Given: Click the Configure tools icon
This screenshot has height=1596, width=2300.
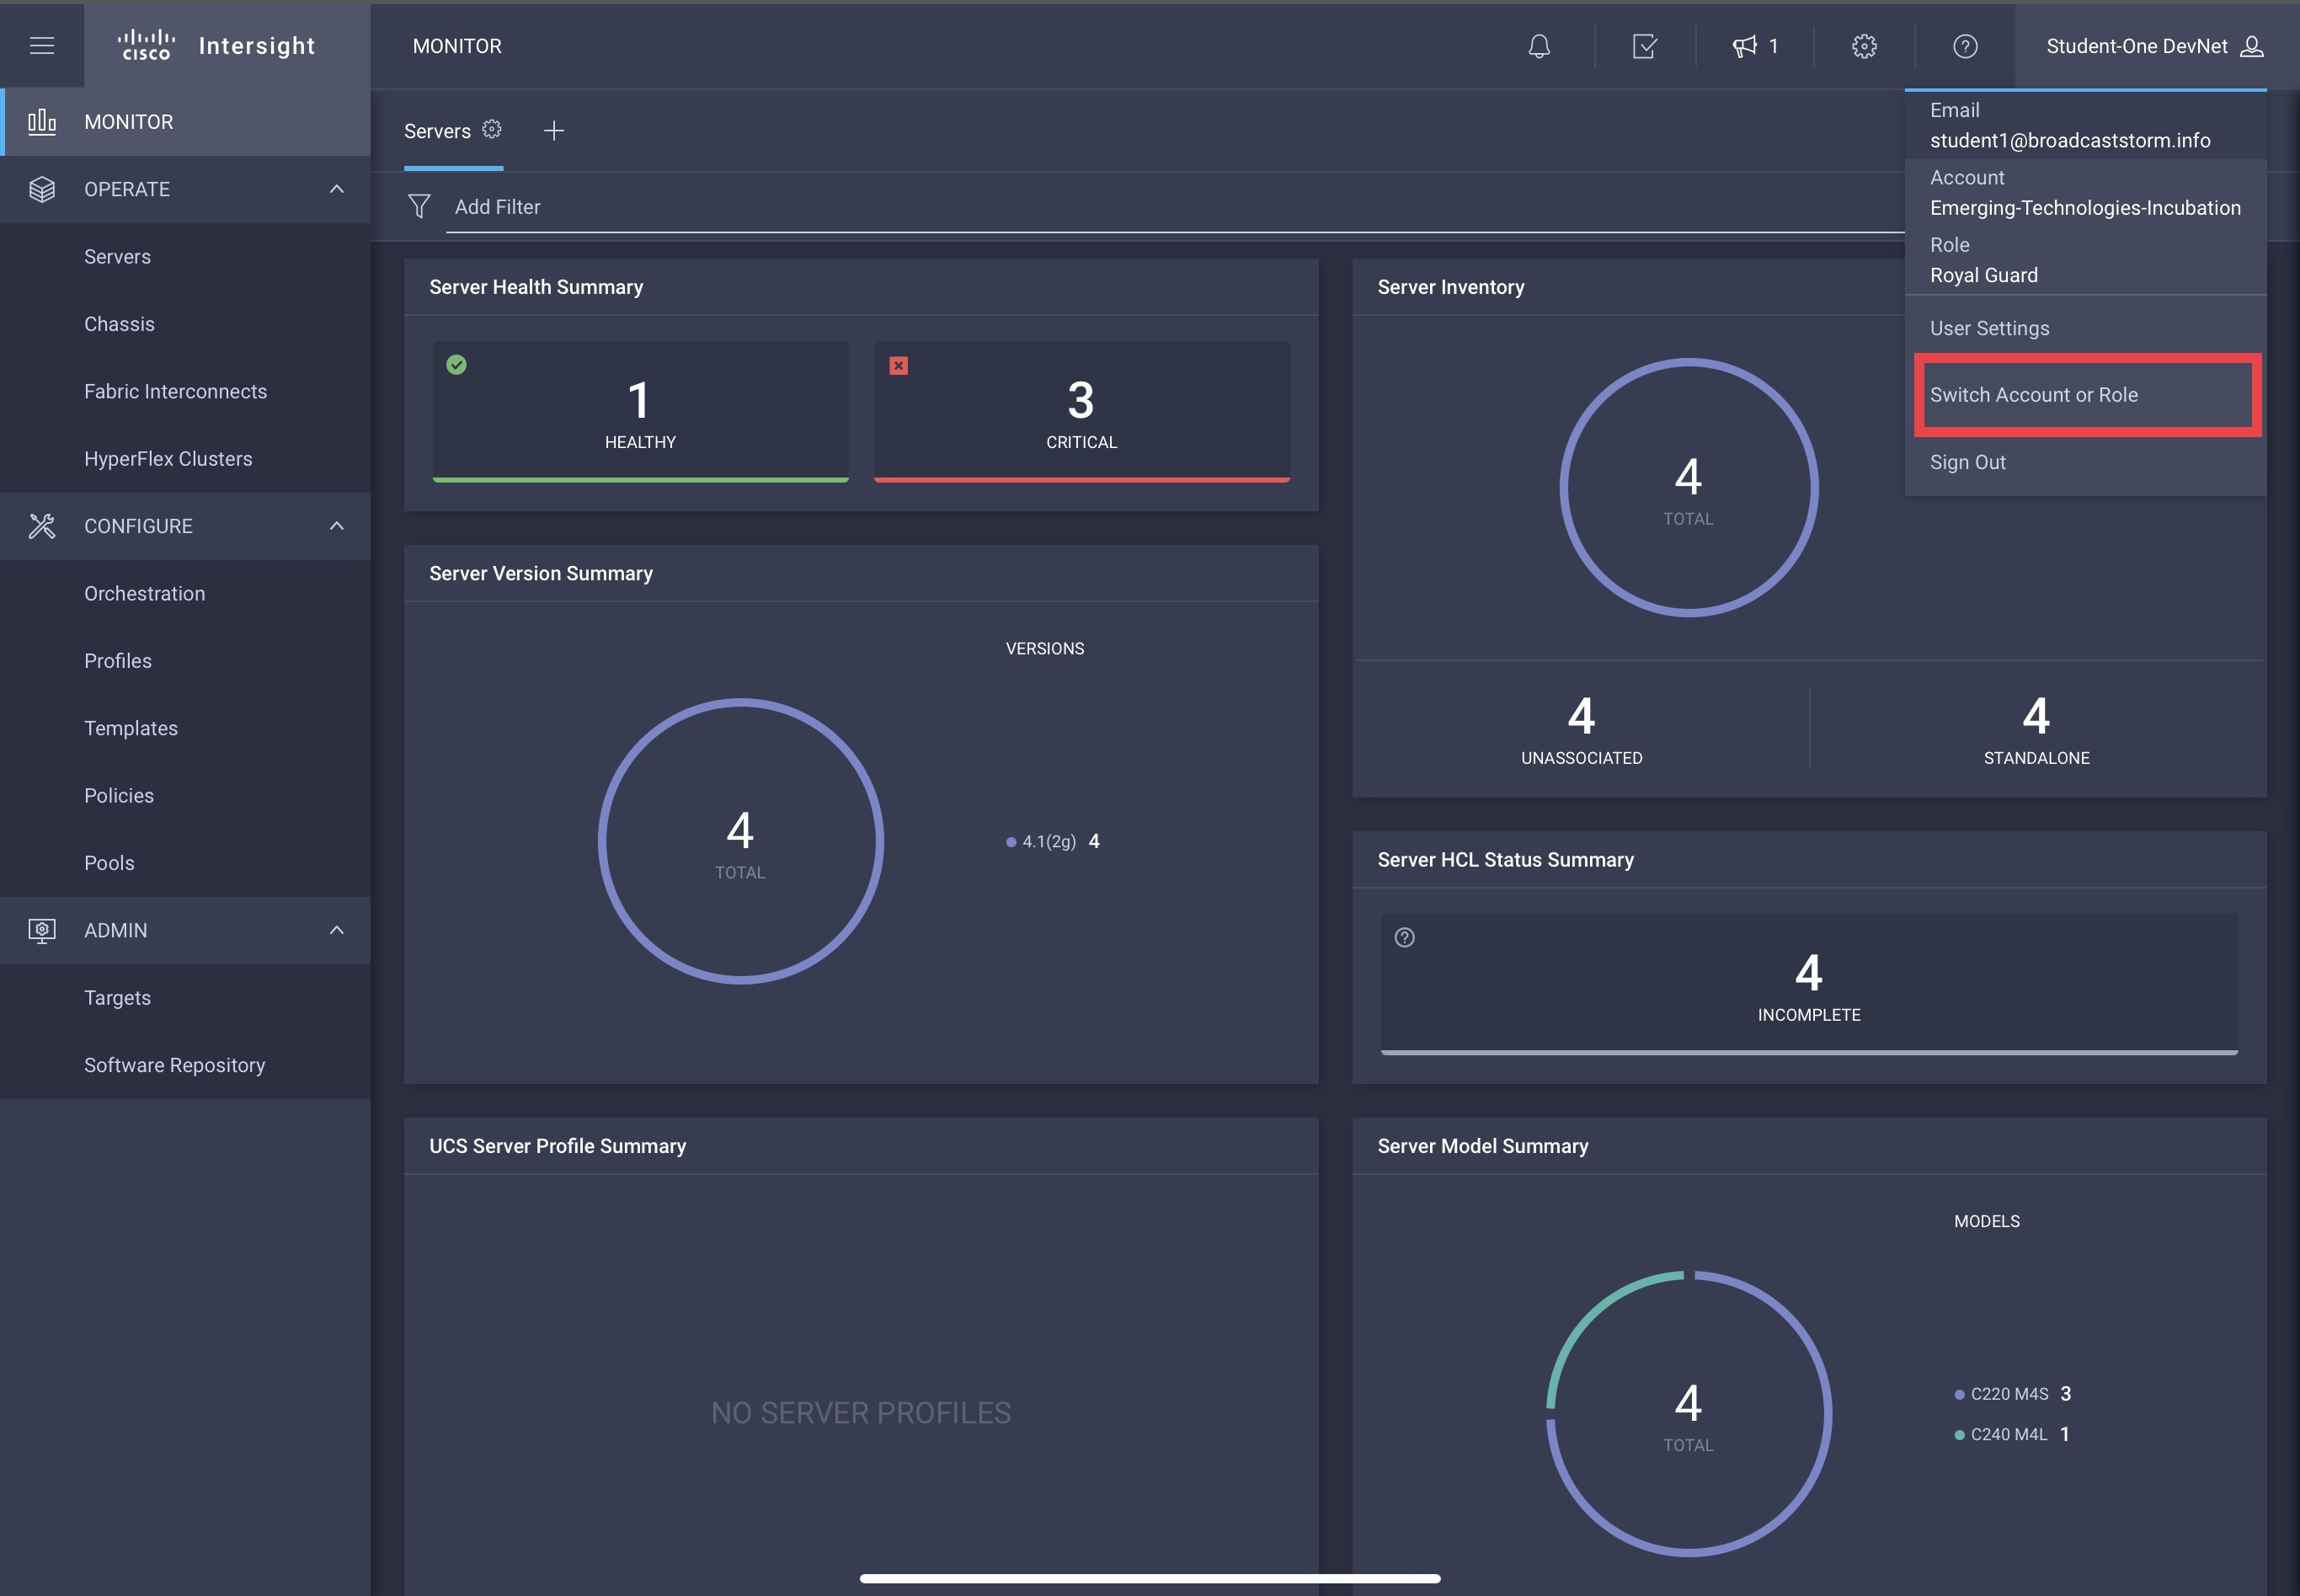Looking at the screenshot, I should tap(42, 526).
